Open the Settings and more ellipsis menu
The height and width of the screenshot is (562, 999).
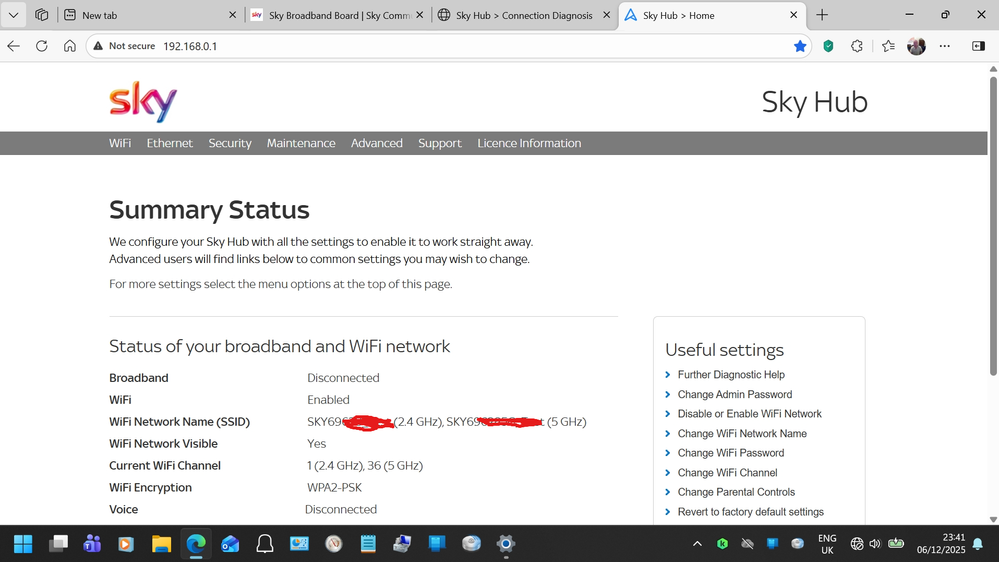click(x=945, y=46)
